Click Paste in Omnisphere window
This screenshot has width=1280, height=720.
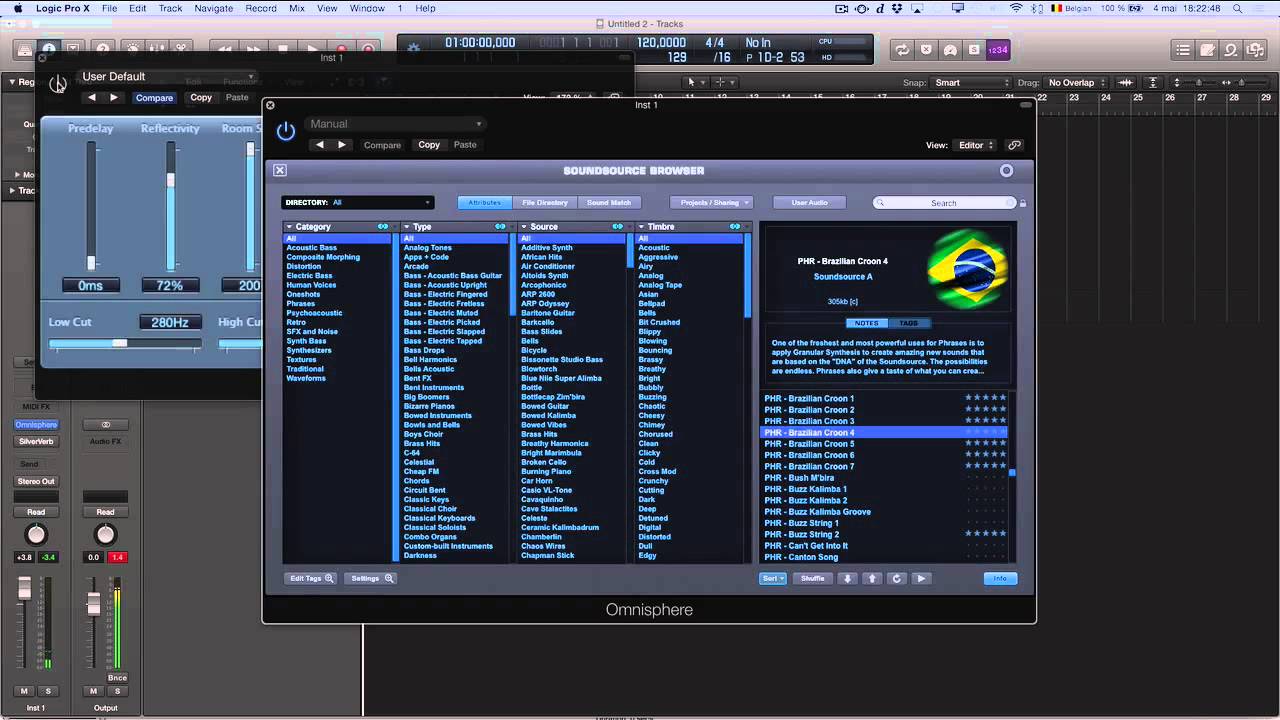tap(465, 145)
